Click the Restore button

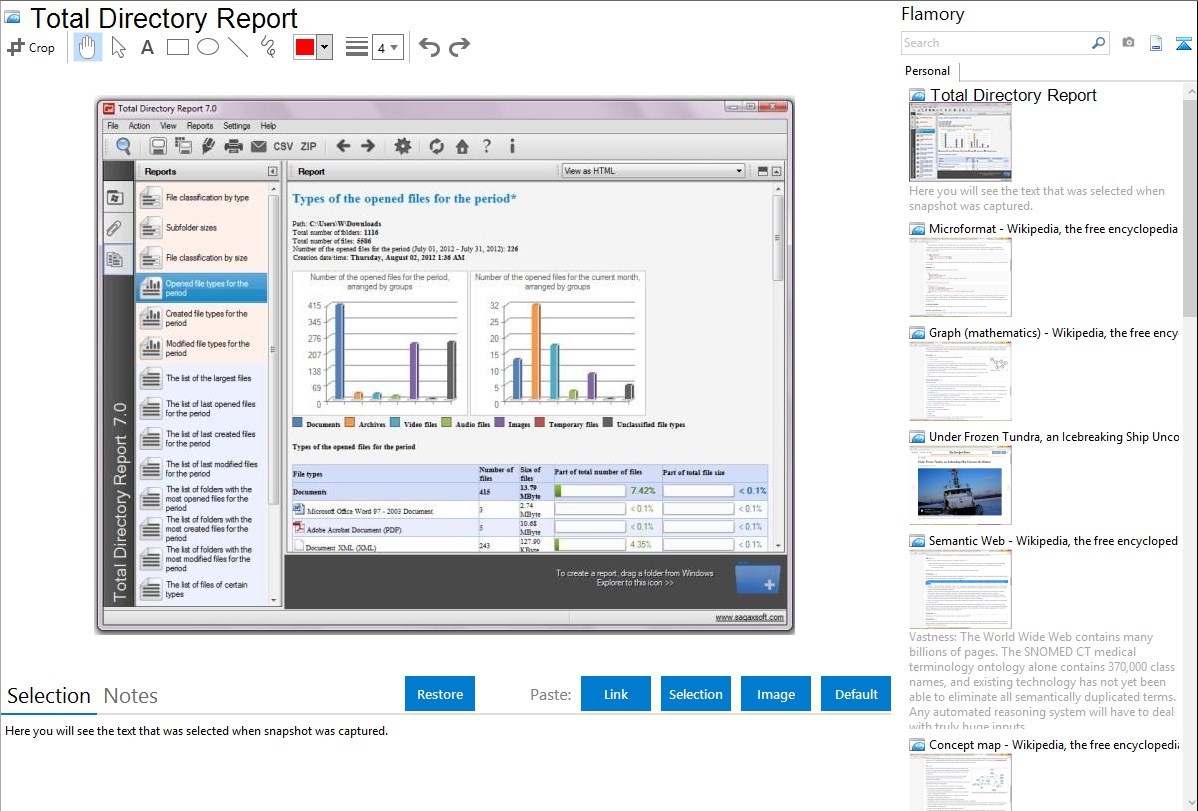(x=440, y=694)
